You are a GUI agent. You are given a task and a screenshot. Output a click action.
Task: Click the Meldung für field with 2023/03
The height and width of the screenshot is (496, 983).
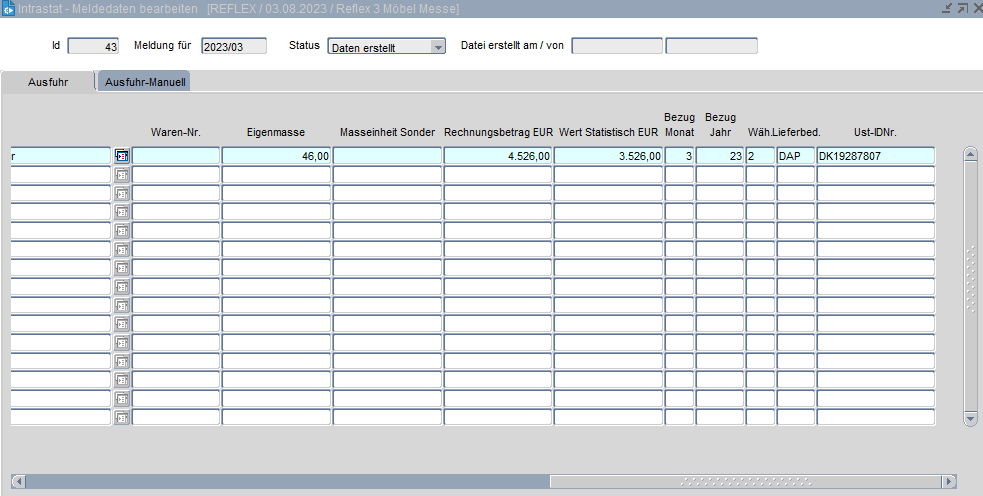pos(233,46)
